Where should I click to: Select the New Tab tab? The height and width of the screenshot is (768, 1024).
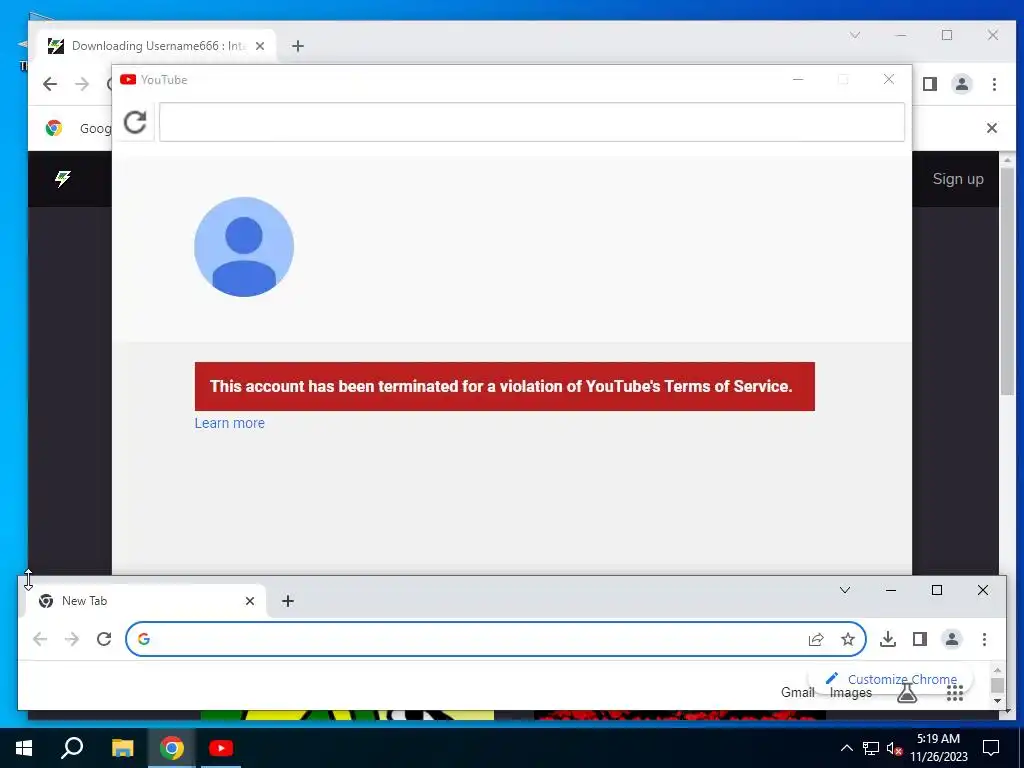tap(146, 601)
